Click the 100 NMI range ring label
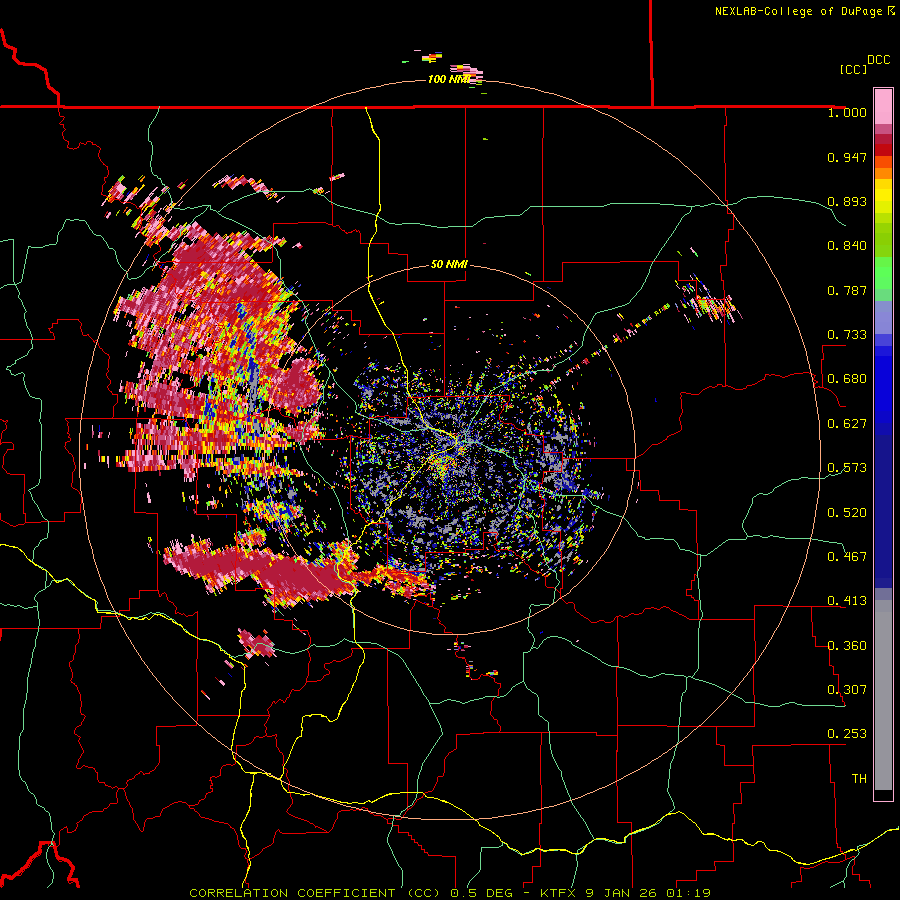Viewport: 900px width, 900px height. coord(448,79)
